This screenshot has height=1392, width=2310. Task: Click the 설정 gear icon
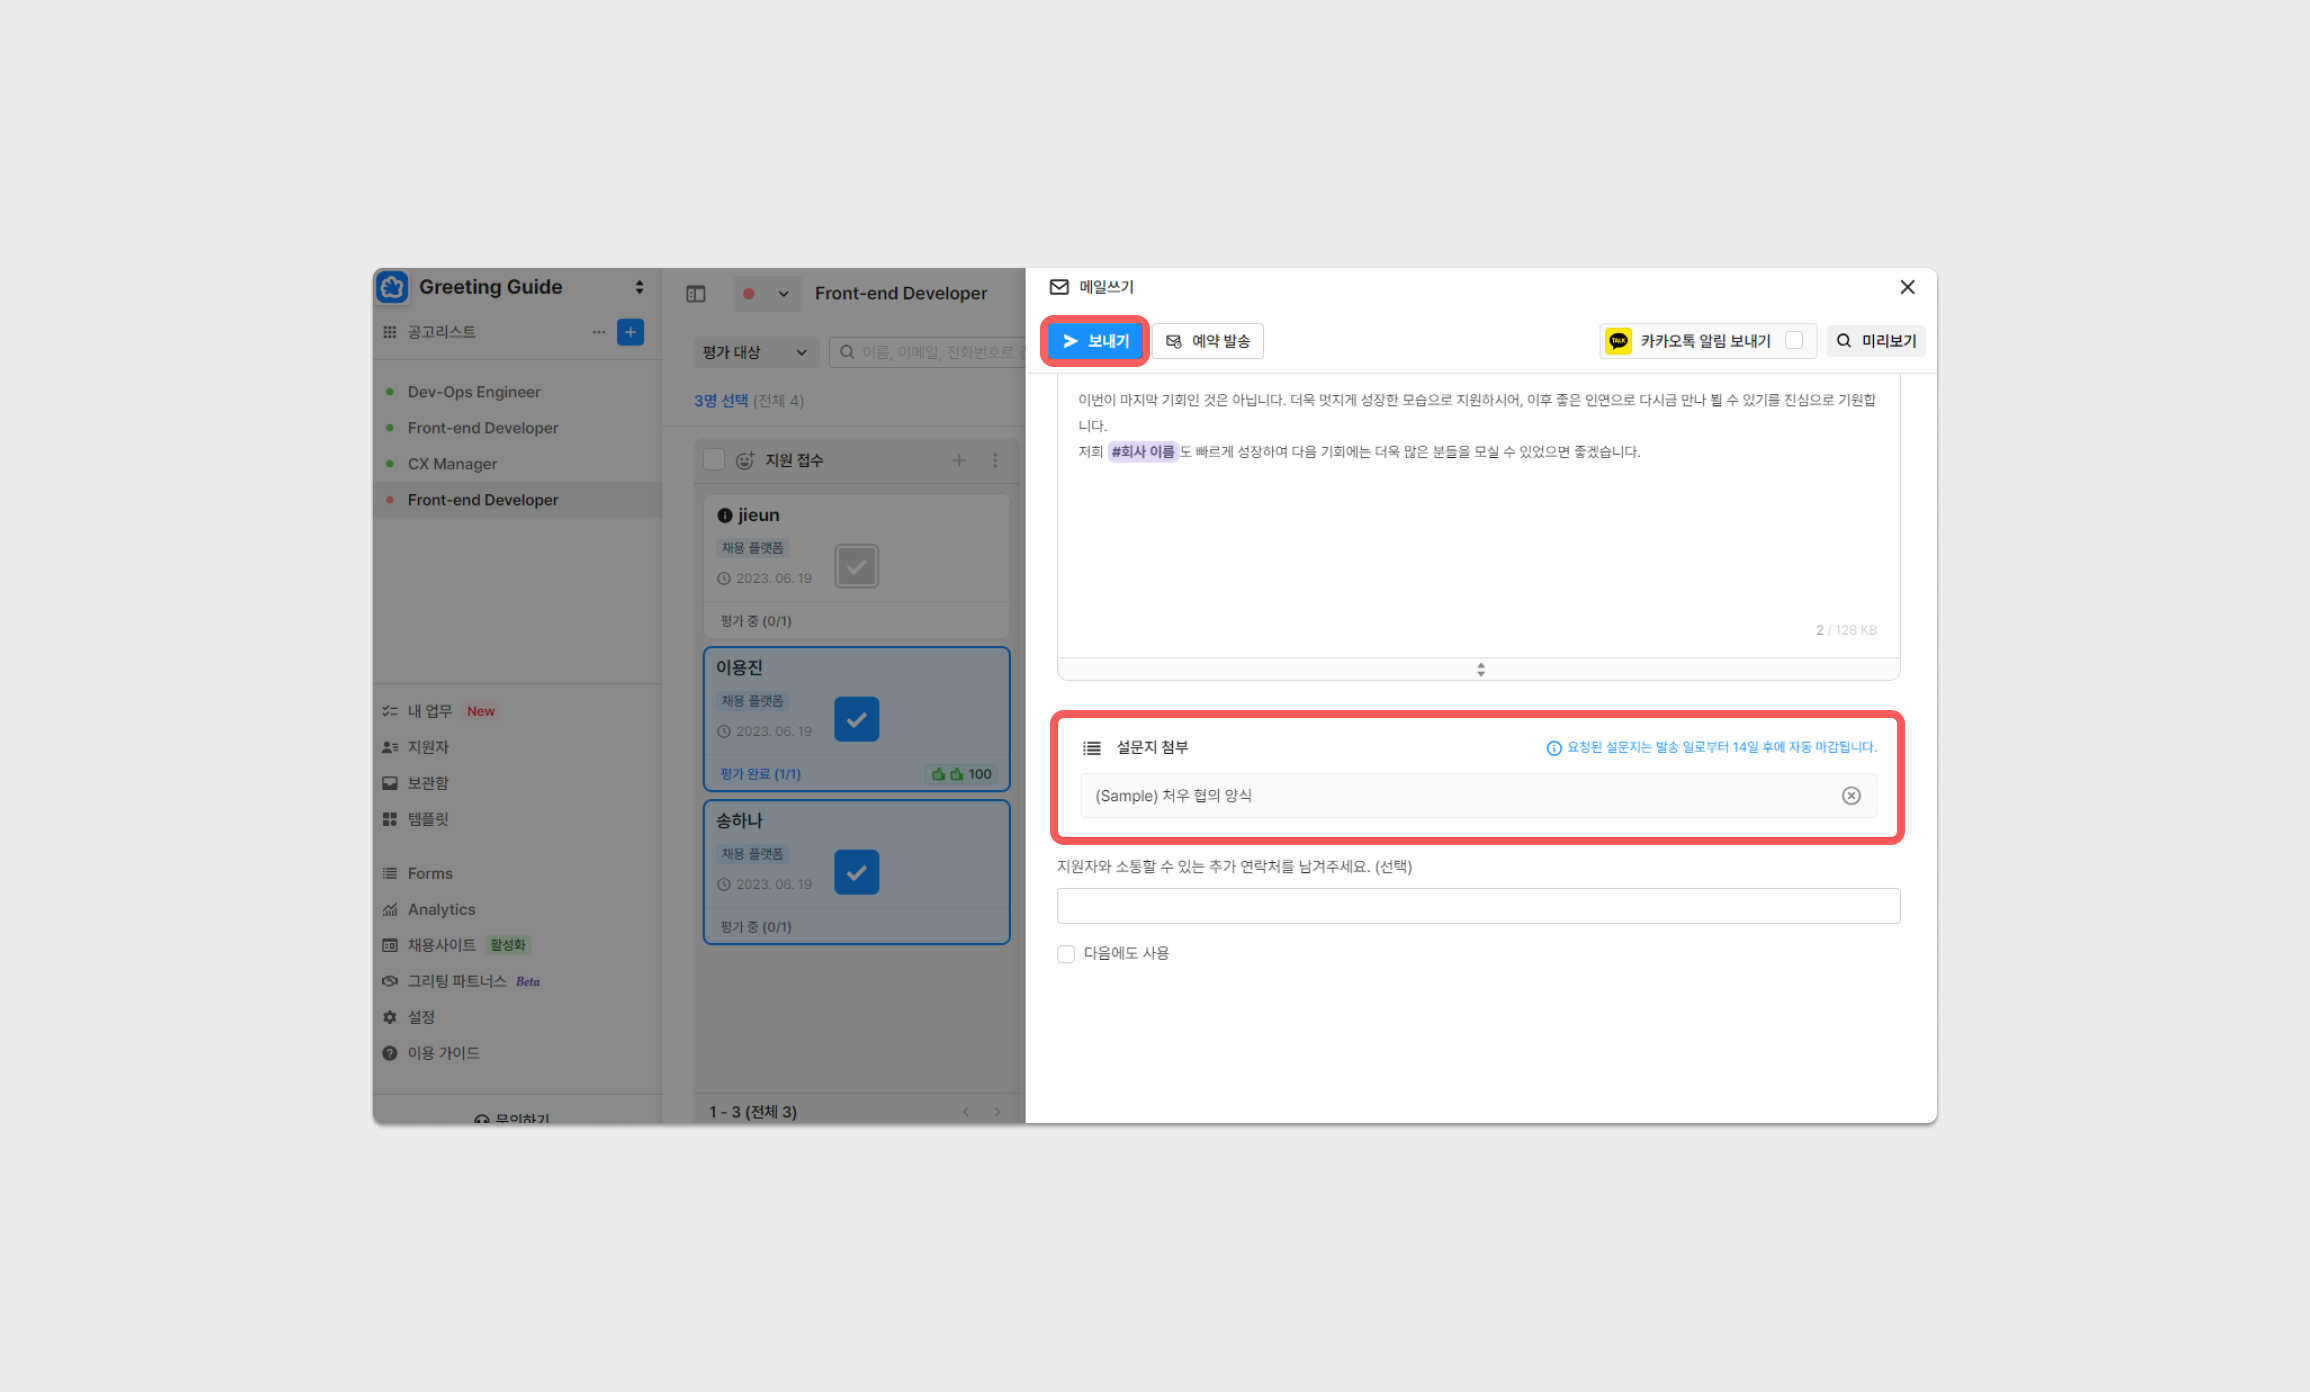coord(390,1017)
